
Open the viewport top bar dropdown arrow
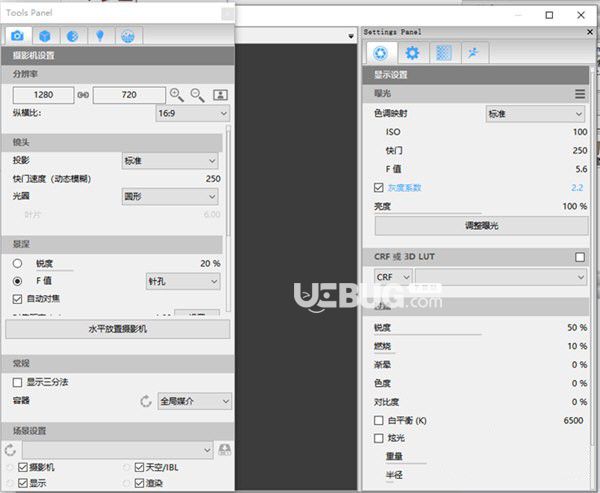point(351,36)
